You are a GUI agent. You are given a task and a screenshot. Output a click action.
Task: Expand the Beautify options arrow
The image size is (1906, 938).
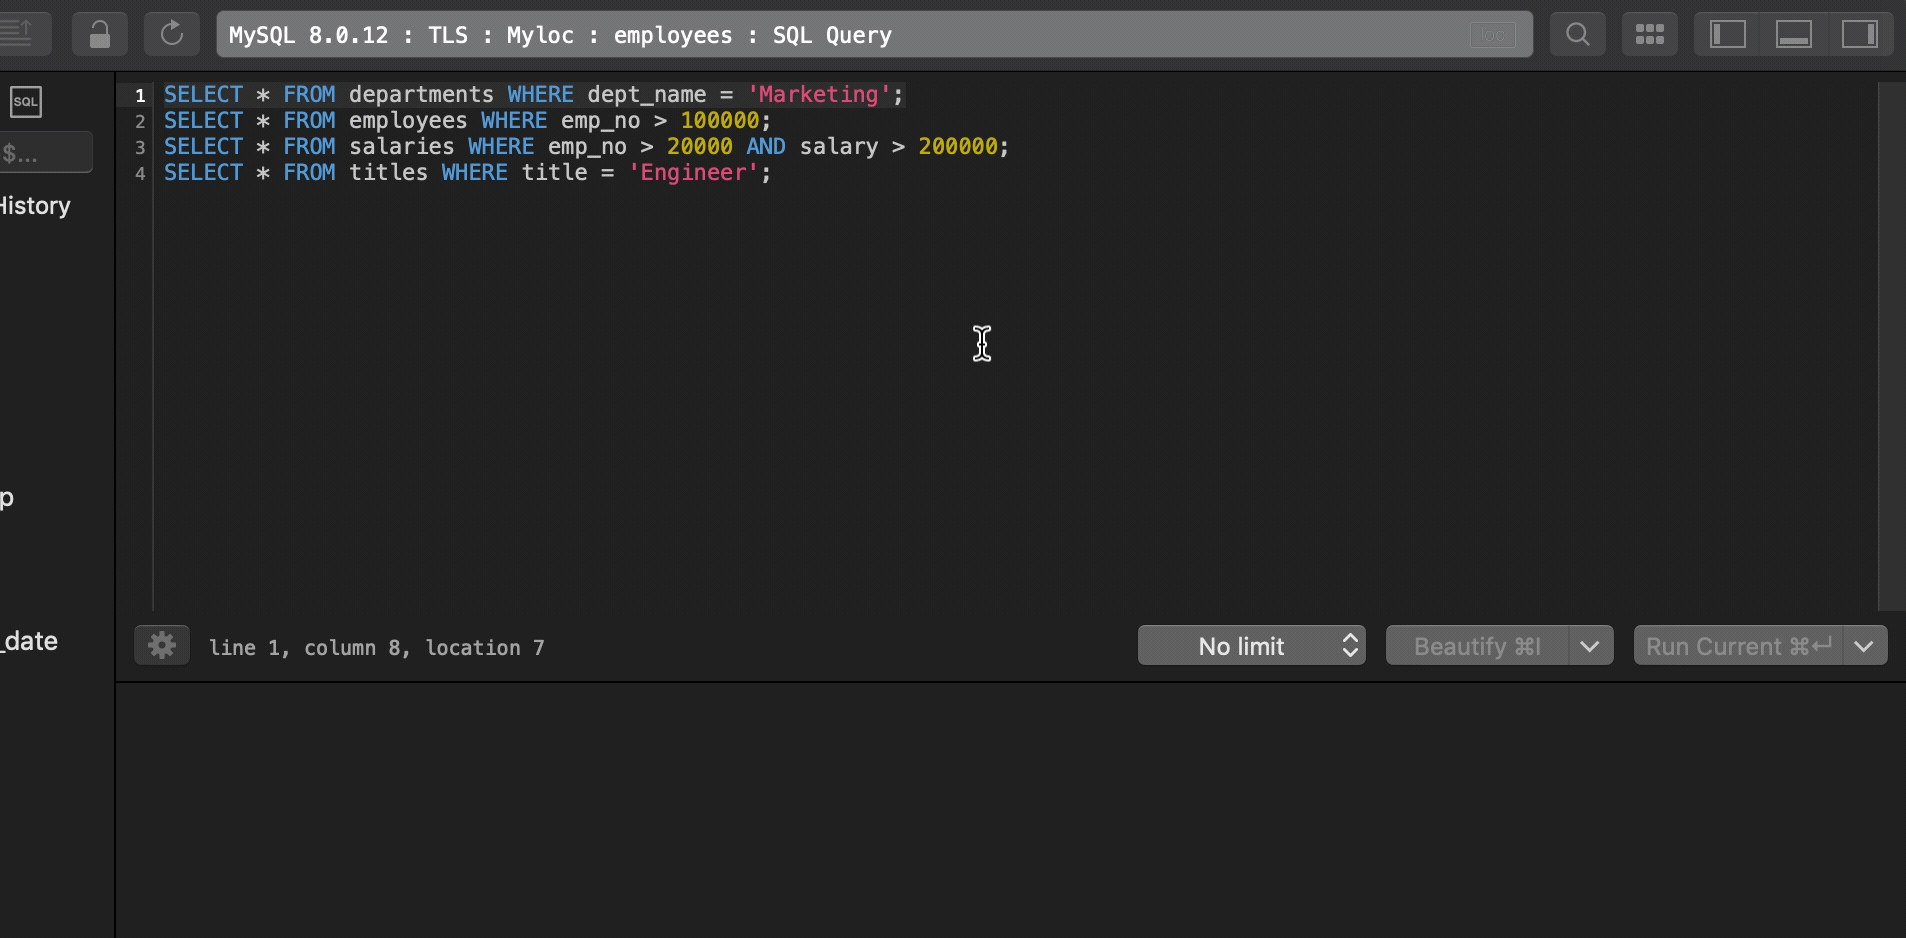click(x=1590, y=646)
